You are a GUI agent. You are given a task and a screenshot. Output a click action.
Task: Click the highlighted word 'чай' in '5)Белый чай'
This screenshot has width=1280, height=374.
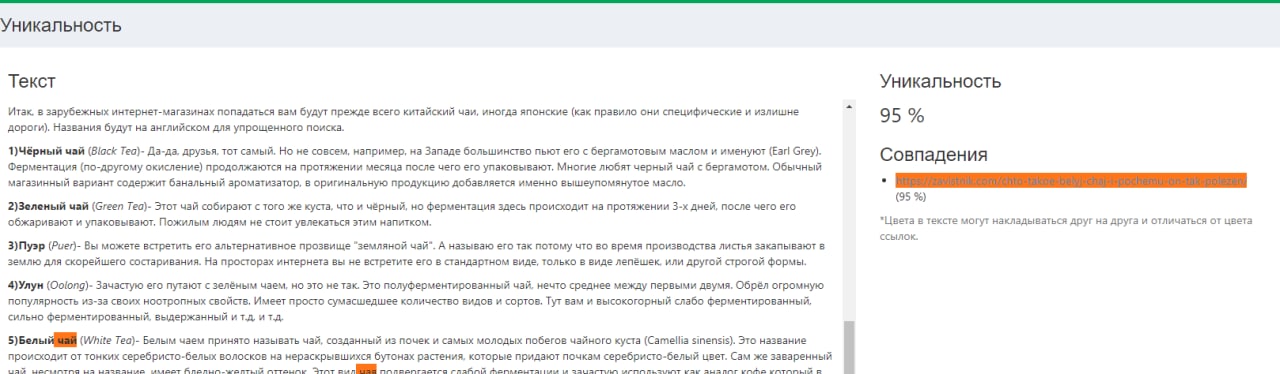click(x=67, y=339)
